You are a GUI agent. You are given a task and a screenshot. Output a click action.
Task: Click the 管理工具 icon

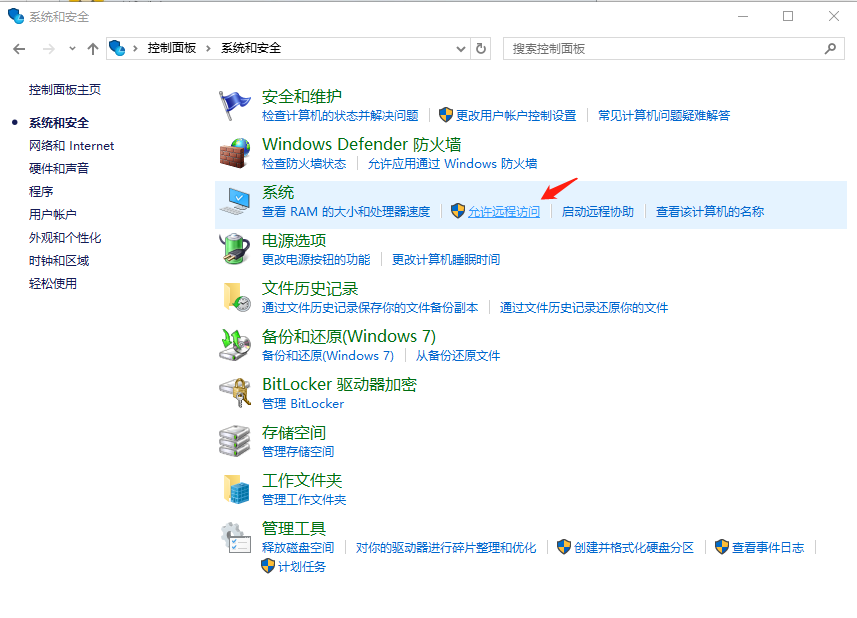(236, 537)
